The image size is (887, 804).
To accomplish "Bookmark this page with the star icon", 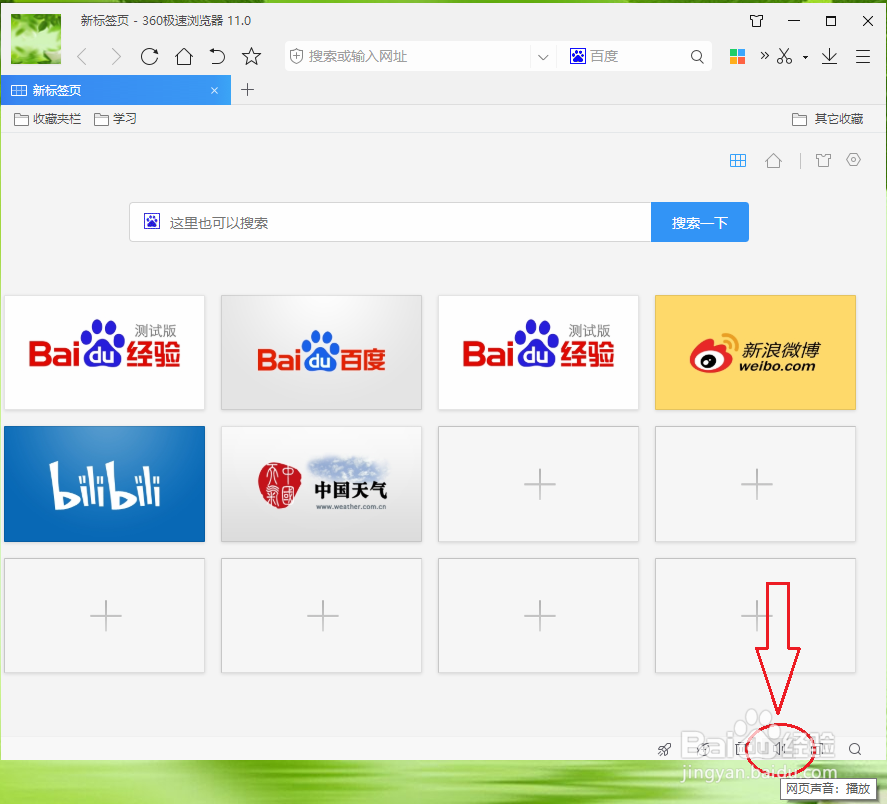I will (x=251, y=57).
